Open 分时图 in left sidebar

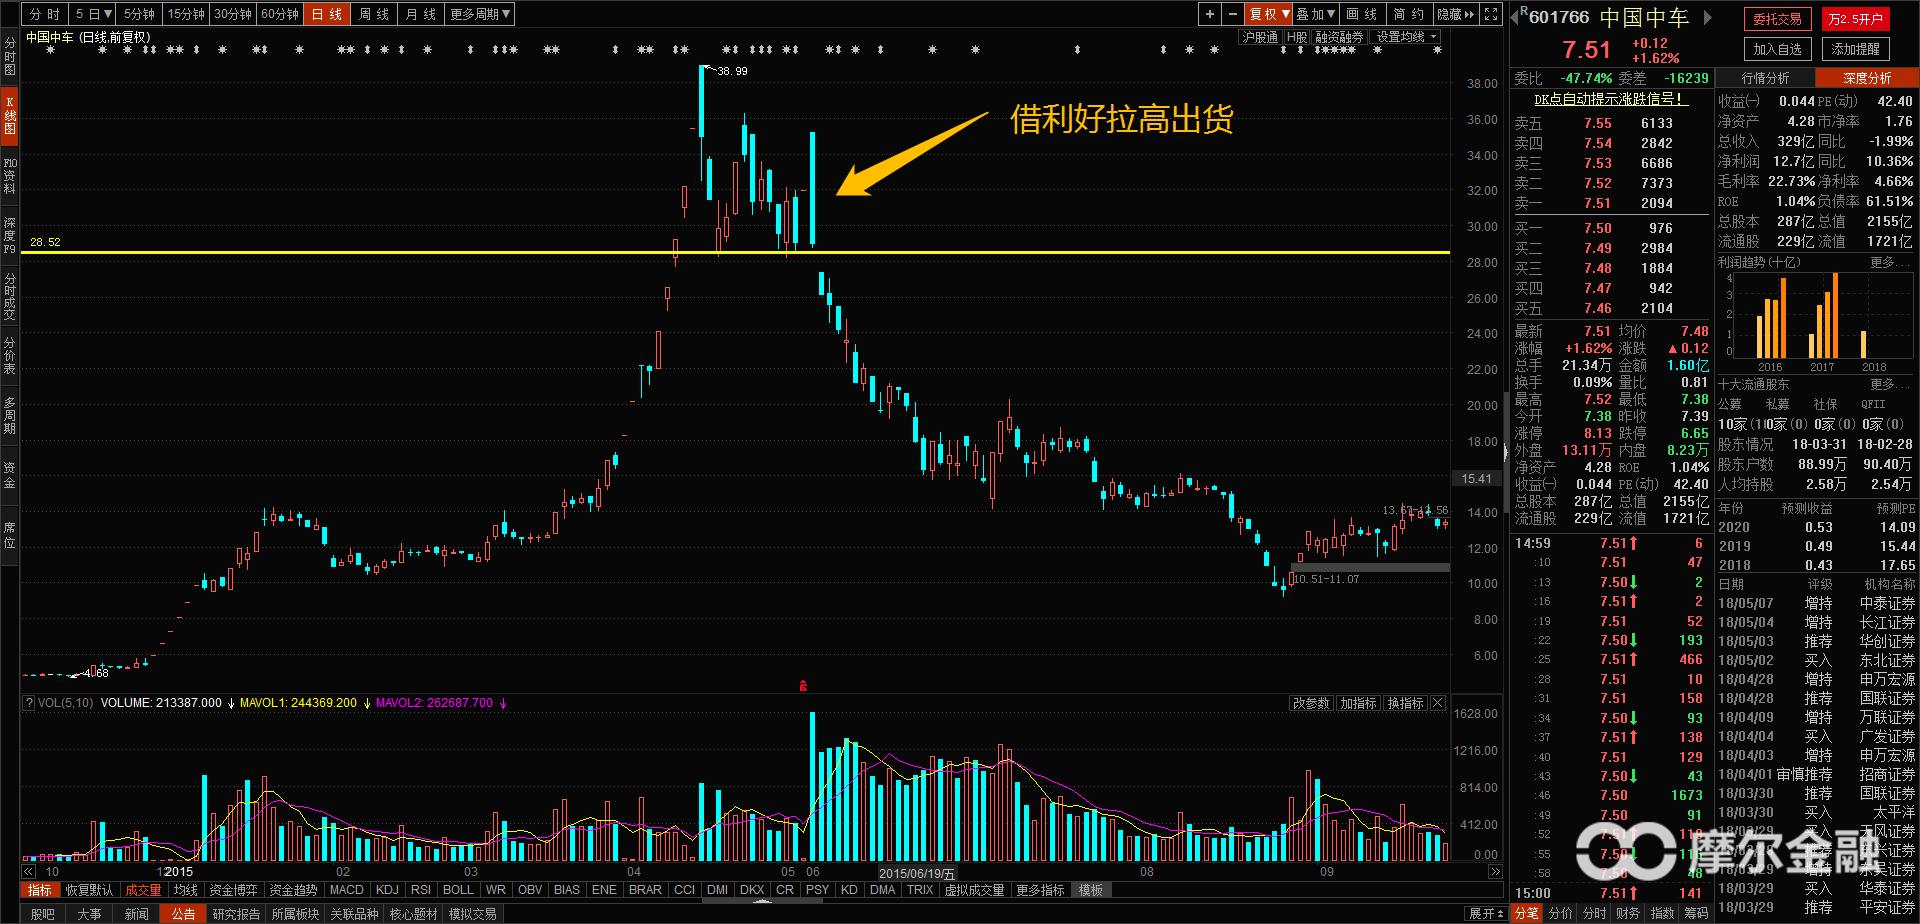click(x=10, y=56)
